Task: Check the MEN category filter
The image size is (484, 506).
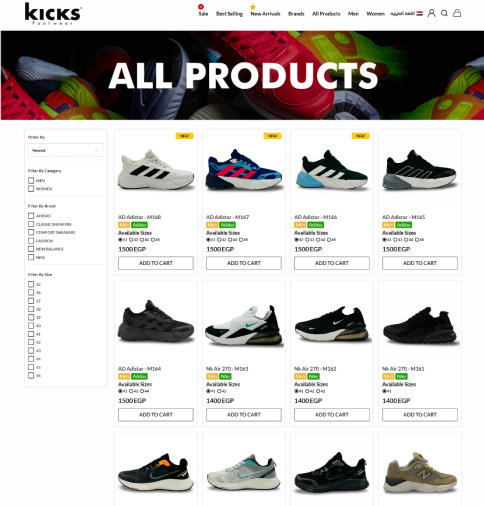Action: [x=31, y=180]
